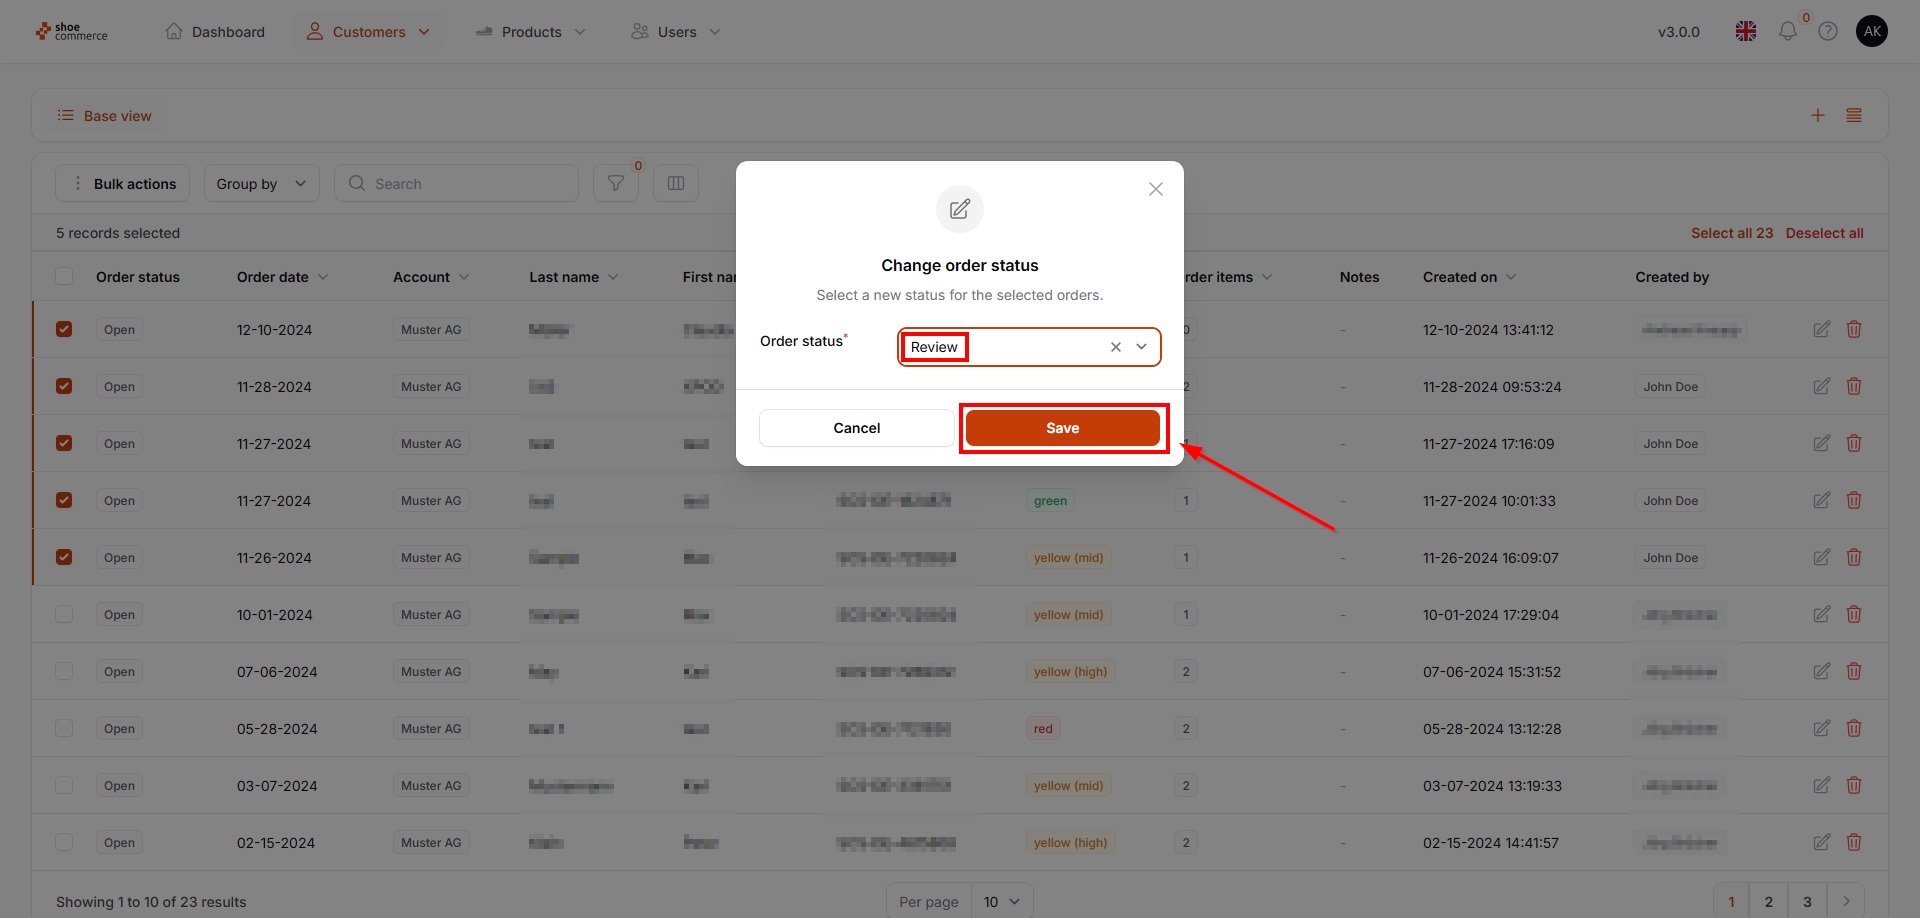Open the AK user avatar menu

[x=1872, y=31]
